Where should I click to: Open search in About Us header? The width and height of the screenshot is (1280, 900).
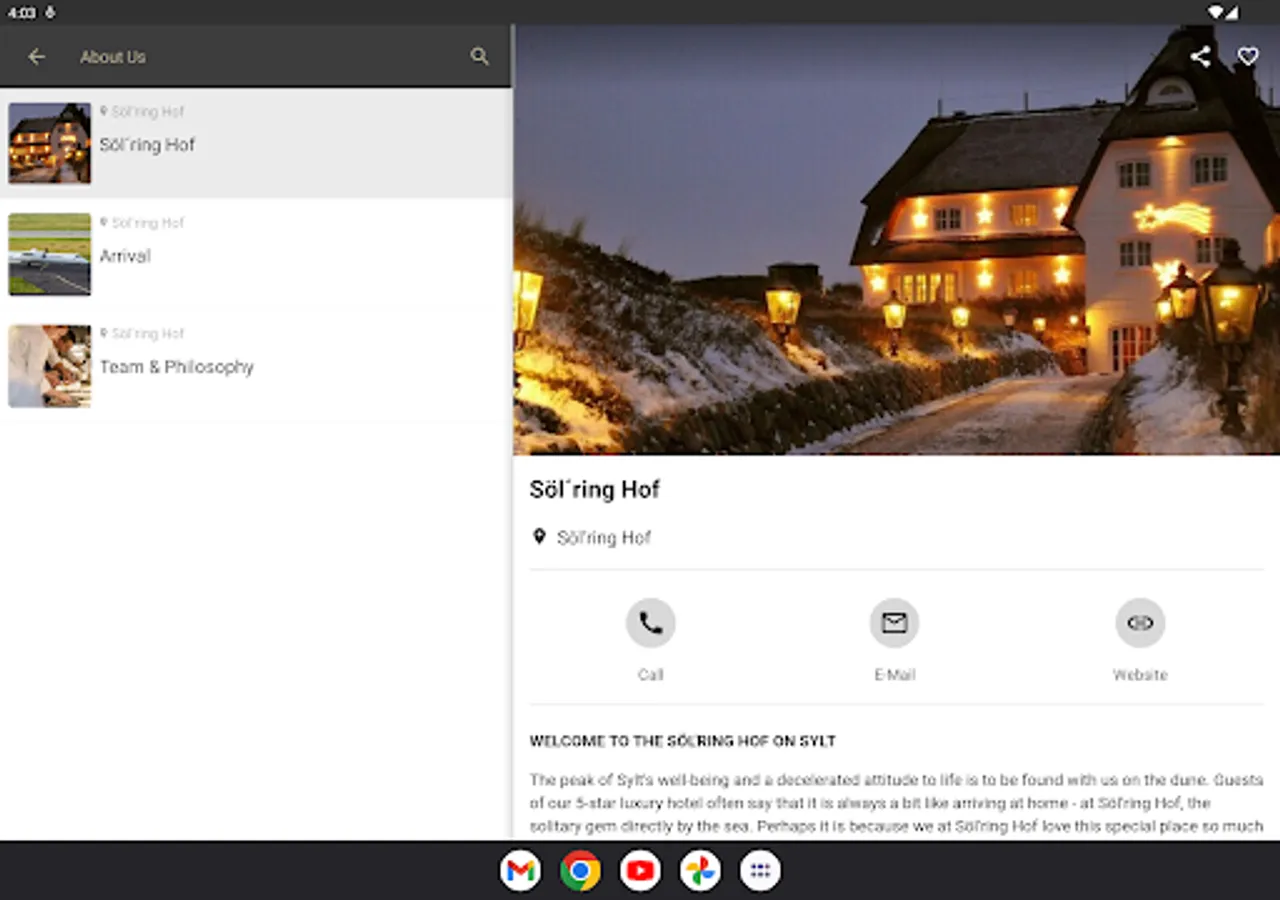tap(480, 57)
